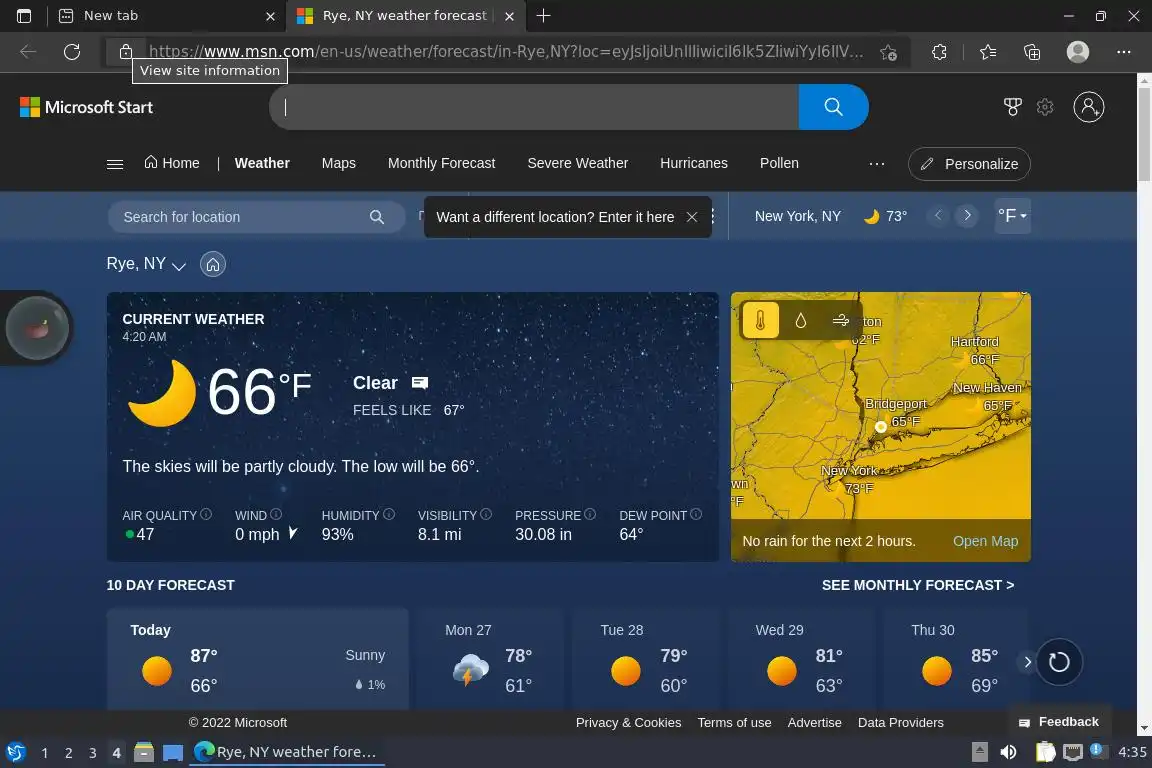Select the Wed 29 forecast card

801,658
